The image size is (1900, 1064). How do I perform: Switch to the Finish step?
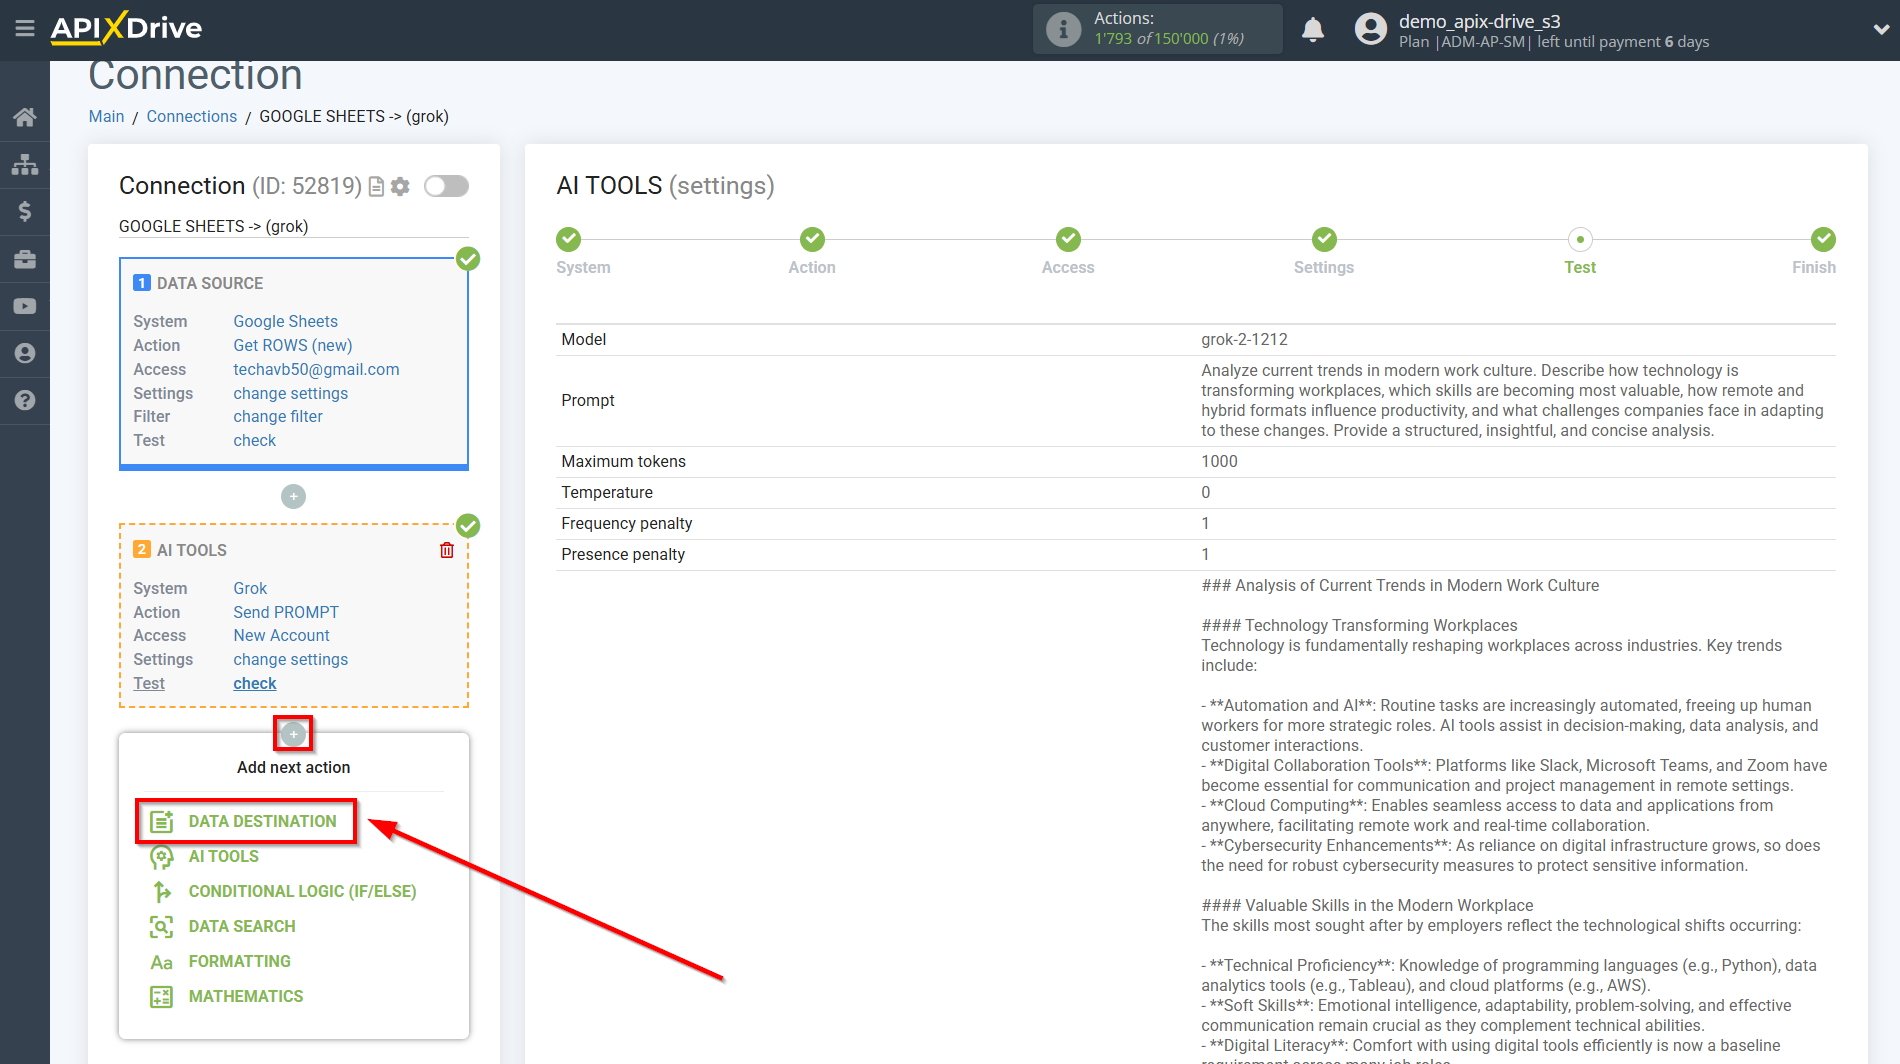point(1821,250)
